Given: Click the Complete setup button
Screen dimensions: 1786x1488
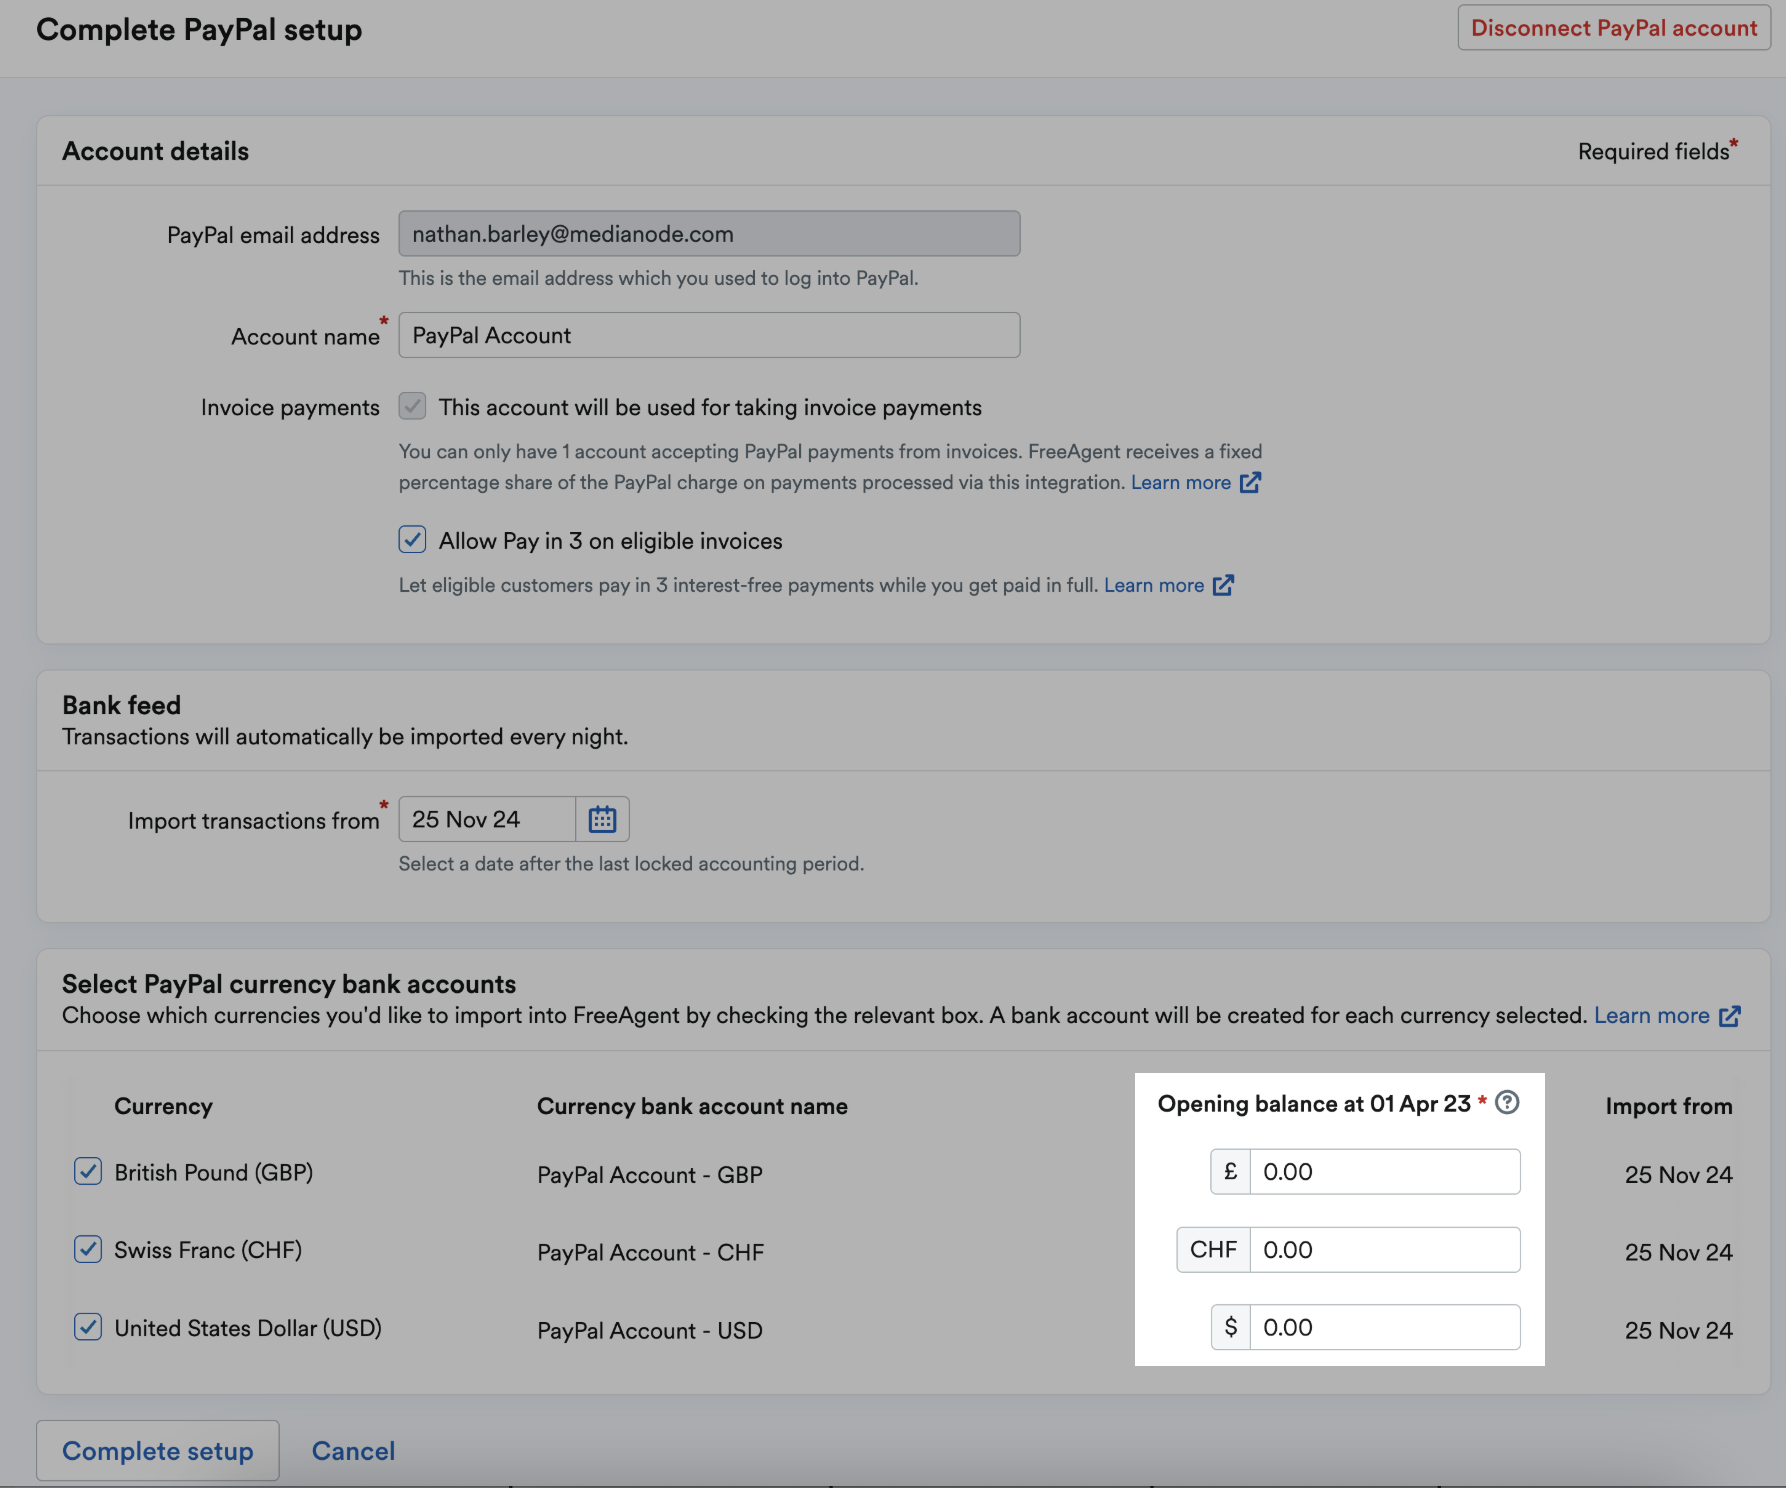Looking at the screenshot, I should pos(158,1451).
